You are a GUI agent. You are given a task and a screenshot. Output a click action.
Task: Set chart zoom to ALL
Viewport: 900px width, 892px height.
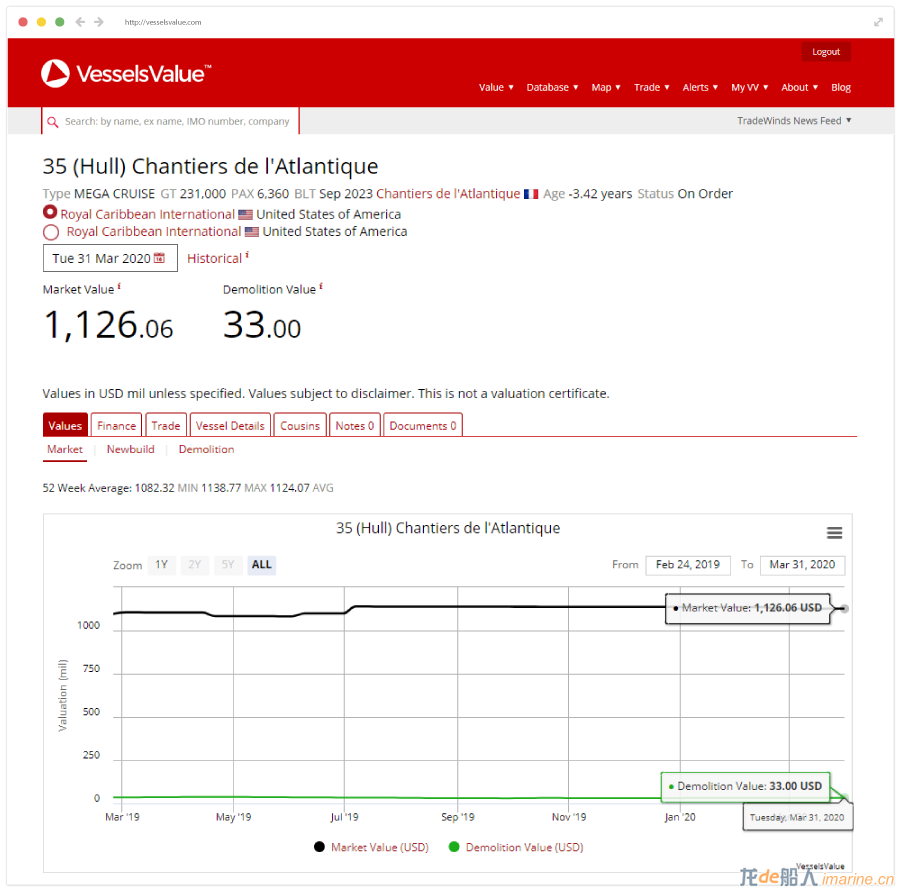coord(262,565)
